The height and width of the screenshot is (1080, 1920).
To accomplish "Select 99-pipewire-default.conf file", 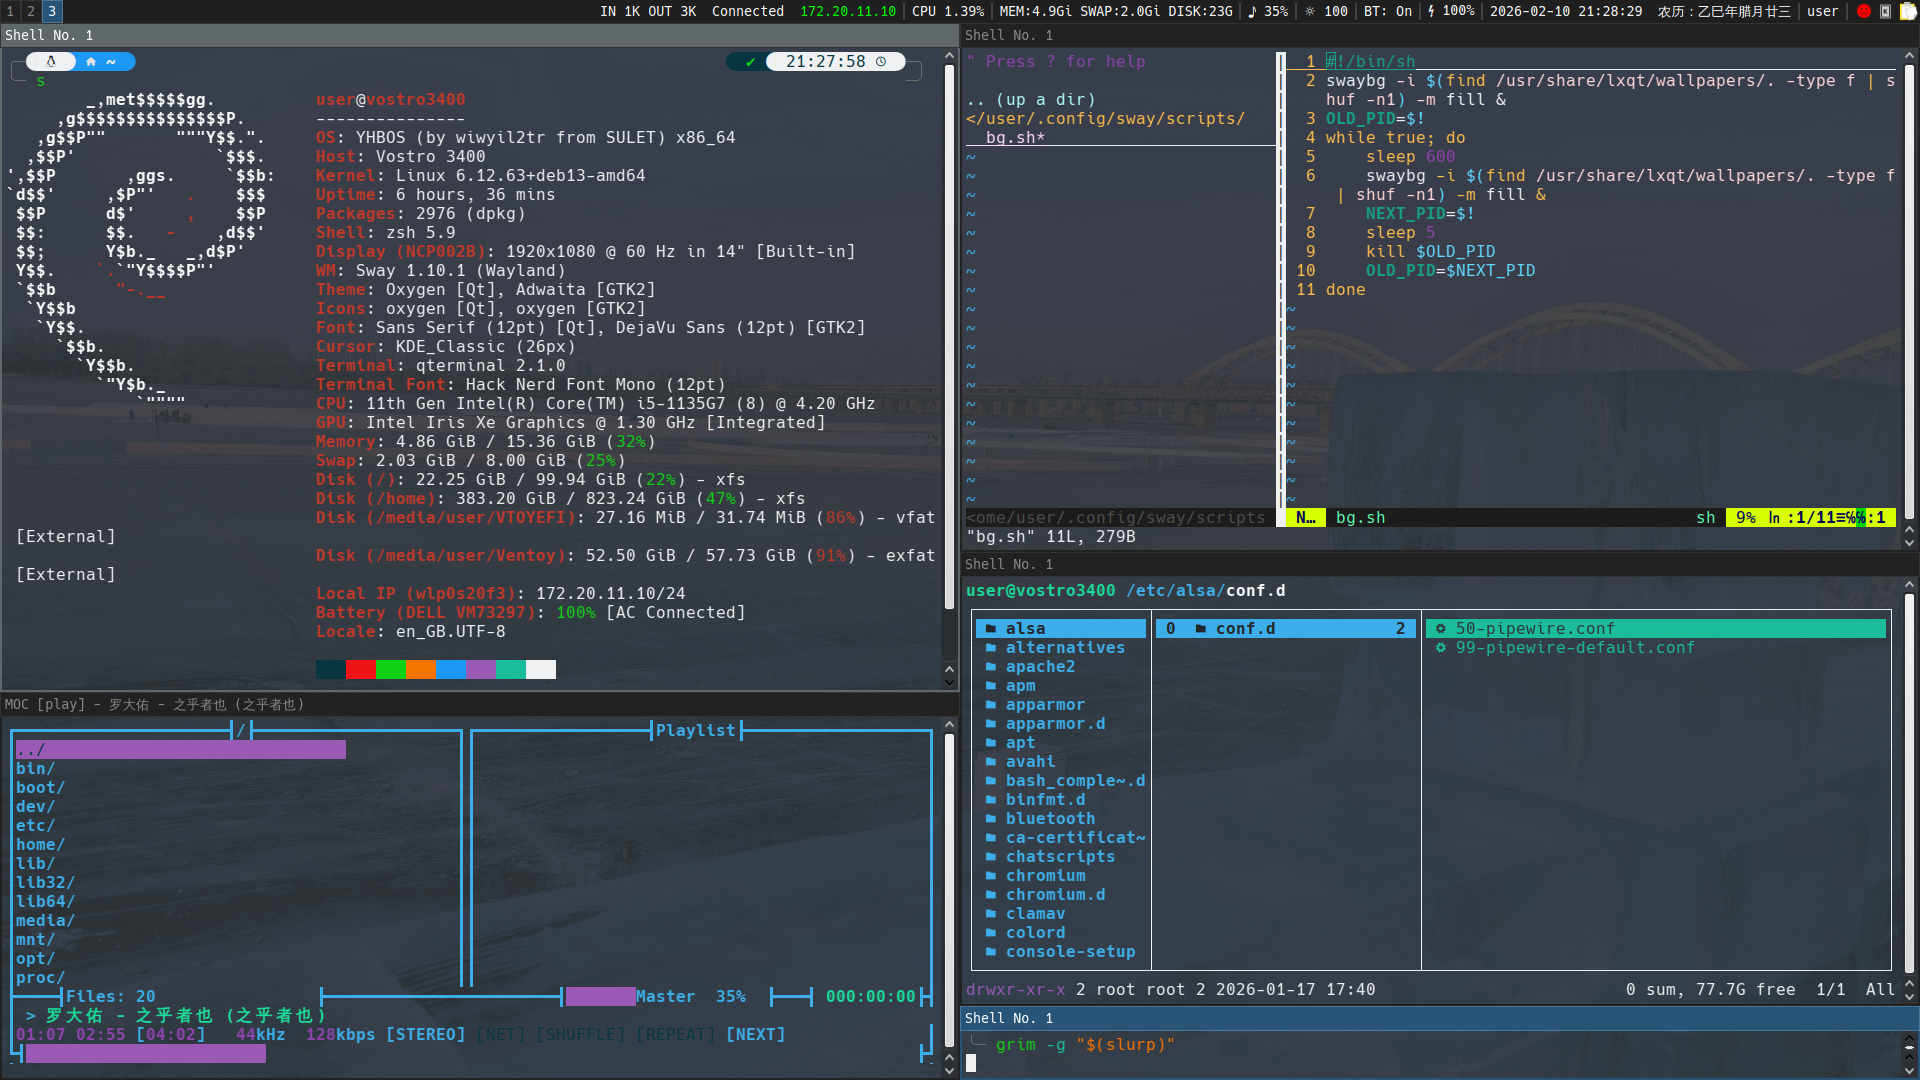I will click(x=1574, y=648).
